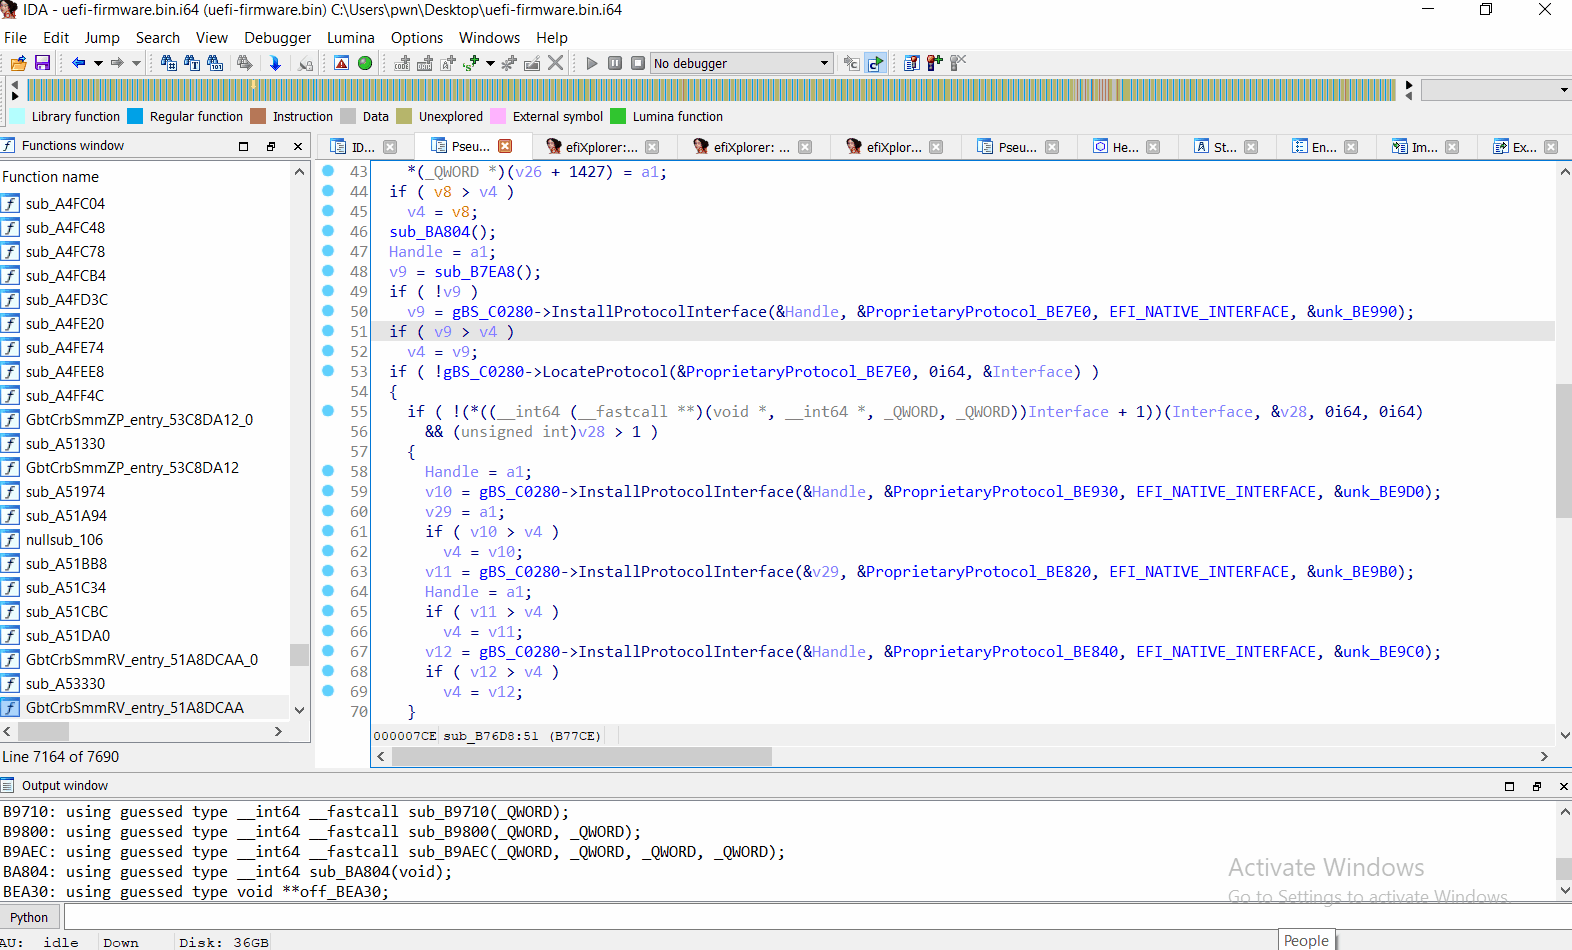Click the convert to string icon
The image size is (1572, 950).
coord(448,63)
